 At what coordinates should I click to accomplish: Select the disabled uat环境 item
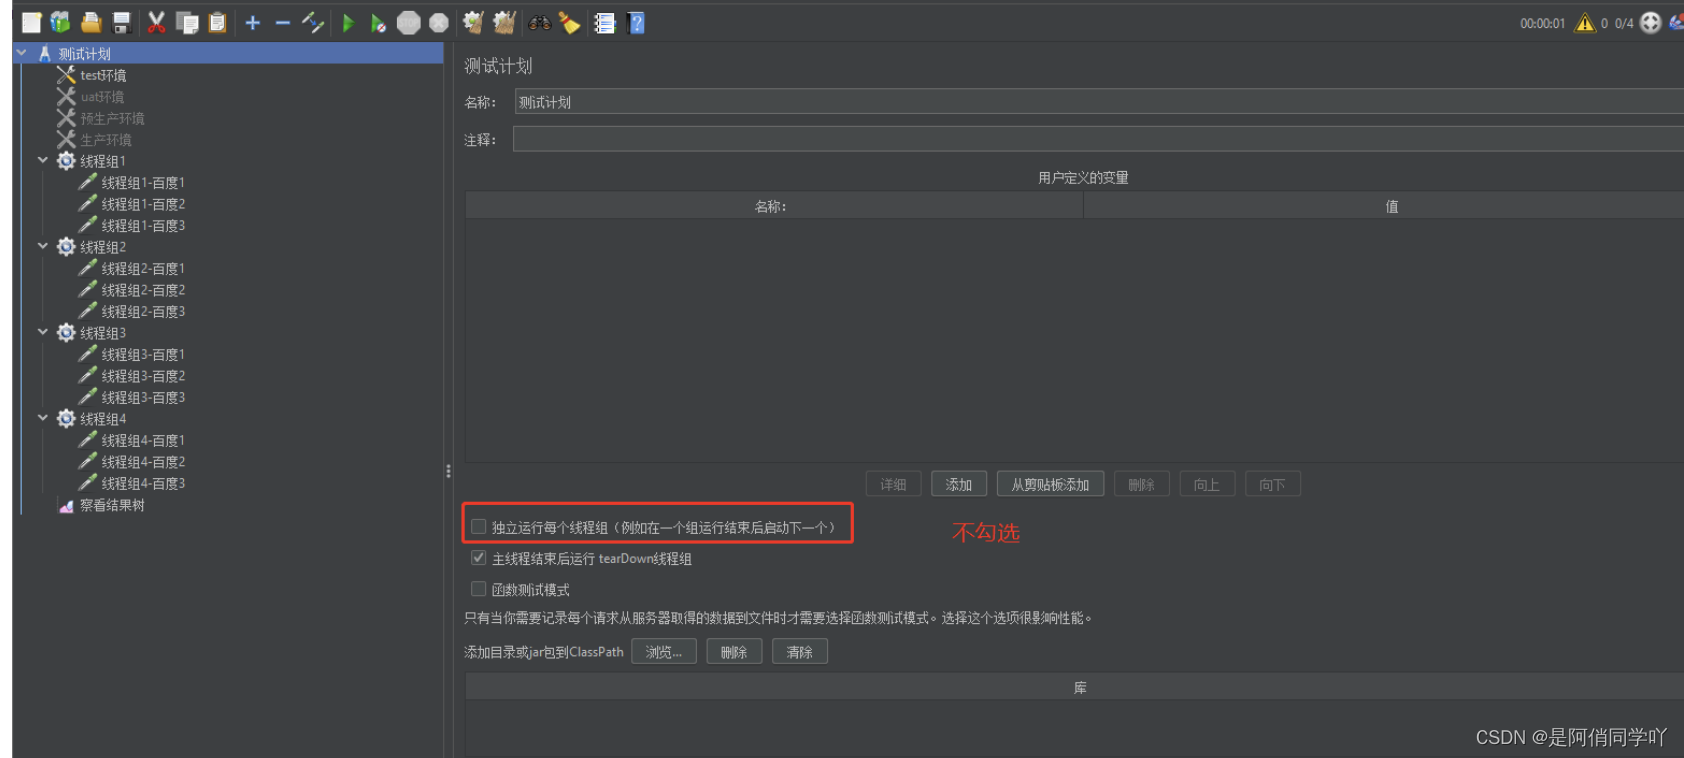[x=102, y=97]
